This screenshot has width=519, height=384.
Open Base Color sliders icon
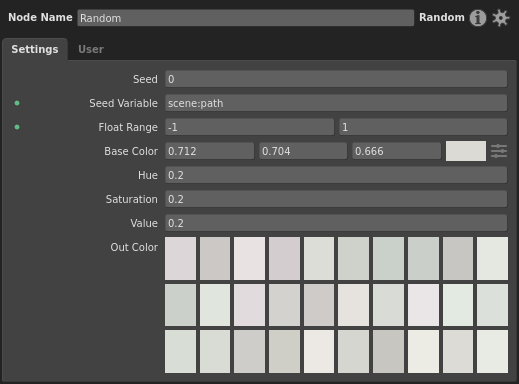[x=499, y=151]
